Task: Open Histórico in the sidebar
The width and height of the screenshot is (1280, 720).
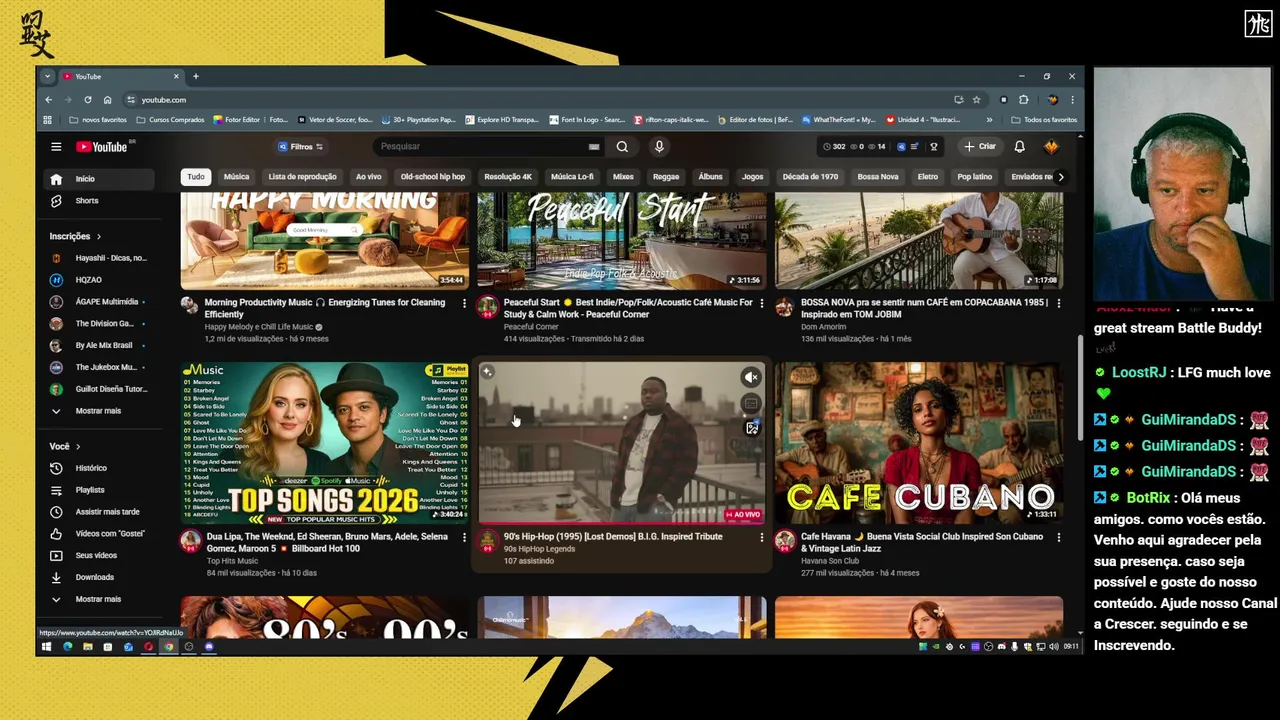Action: pyautogui.click(x=98, y=468)
